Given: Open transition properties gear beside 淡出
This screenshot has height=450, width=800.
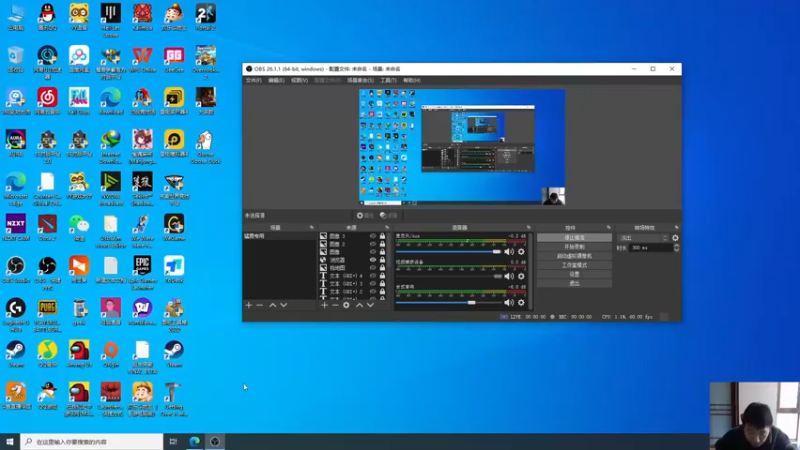Looking at the screenshot, I should coord(676,238).
